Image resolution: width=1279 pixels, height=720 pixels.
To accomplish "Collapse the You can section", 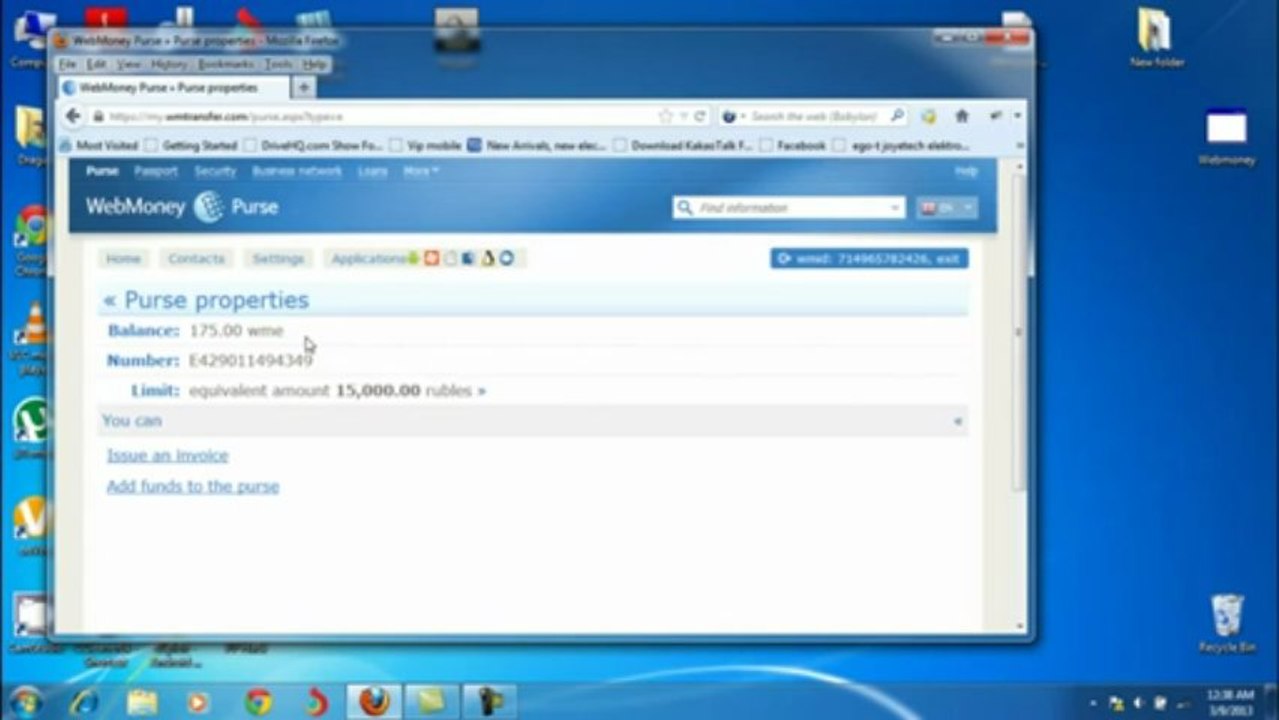I will (x=957, y=421).
